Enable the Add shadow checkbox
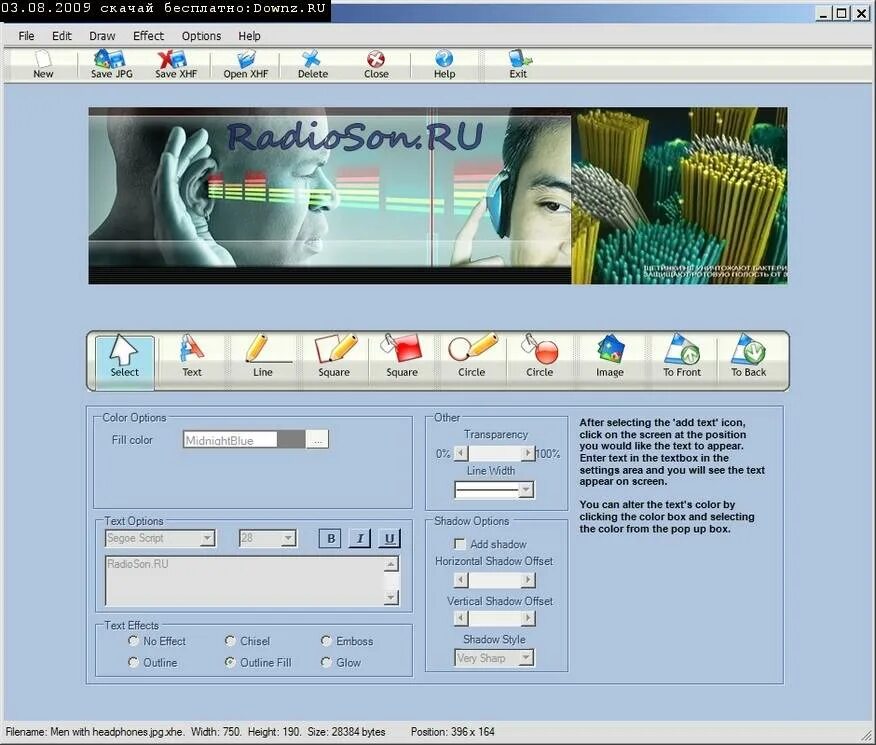Viewport: 876px width, 745px height. click(x=460, y=544)
